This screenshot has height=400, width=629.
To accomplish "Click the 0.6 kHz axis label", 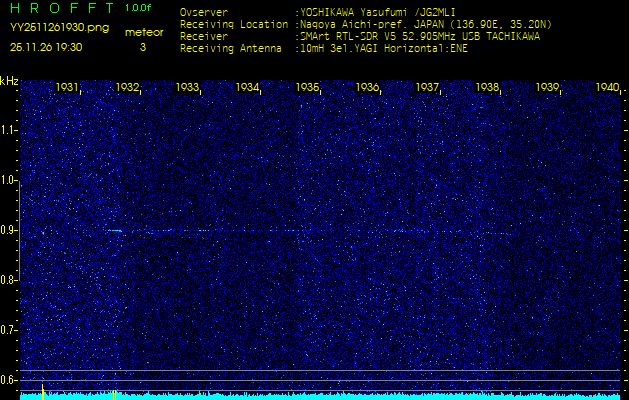I will (9, 379).
